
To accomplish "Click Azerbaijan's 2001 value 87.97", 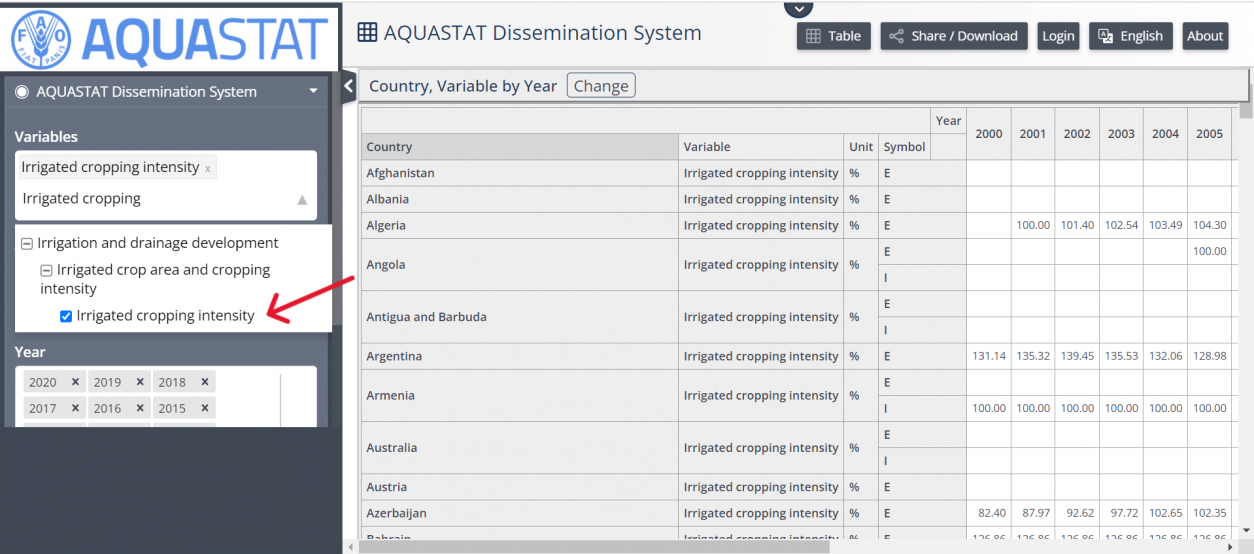I will tap(1033, 513).
